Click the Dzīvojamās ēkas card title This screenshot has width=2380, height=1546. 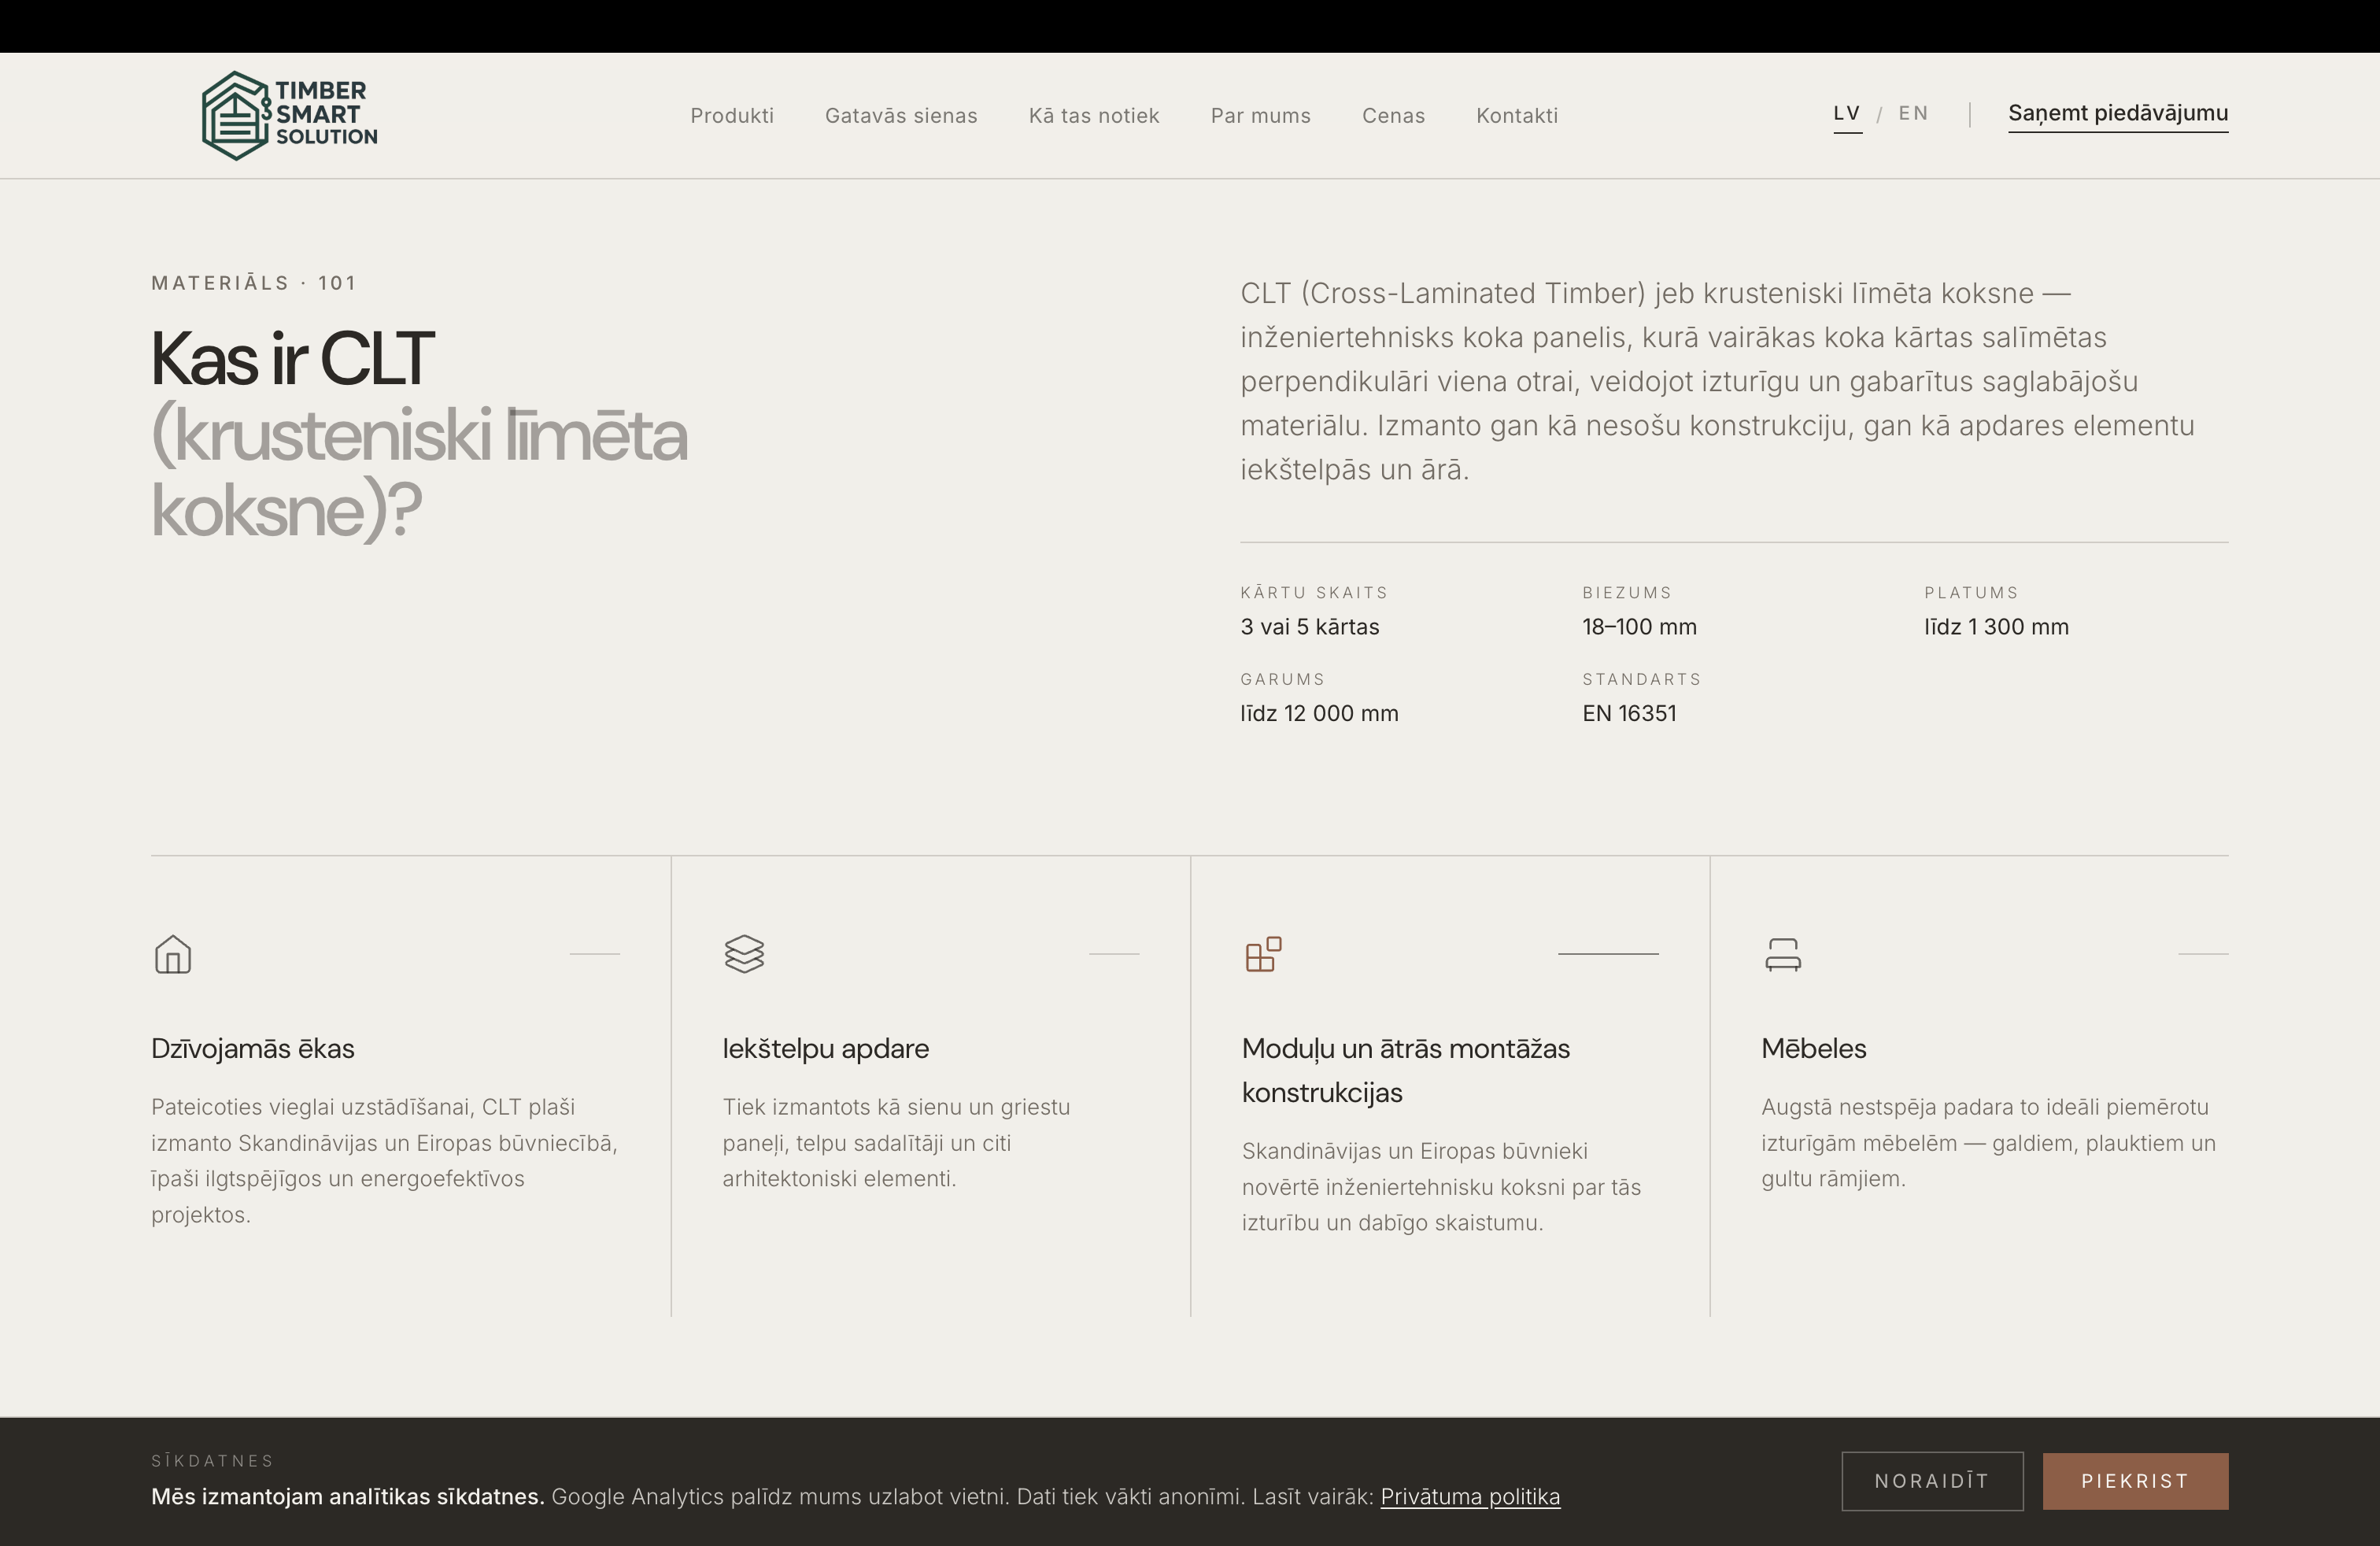click(x=253, y=1048)
